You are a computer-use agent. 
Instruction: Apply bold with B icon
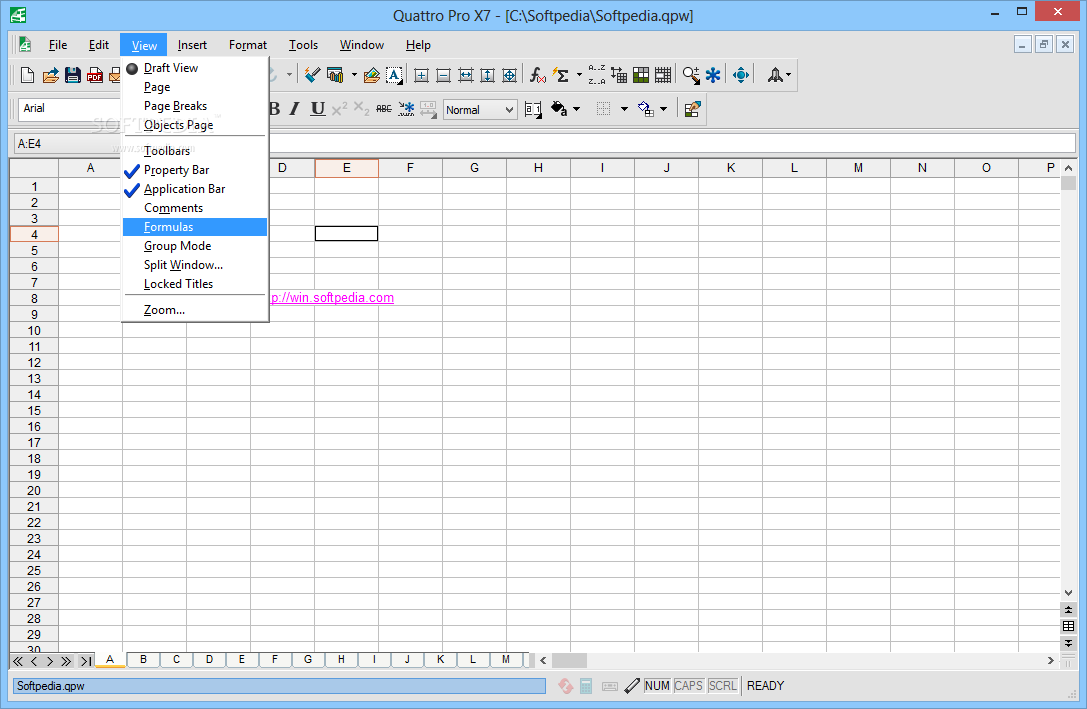(275, 109)
